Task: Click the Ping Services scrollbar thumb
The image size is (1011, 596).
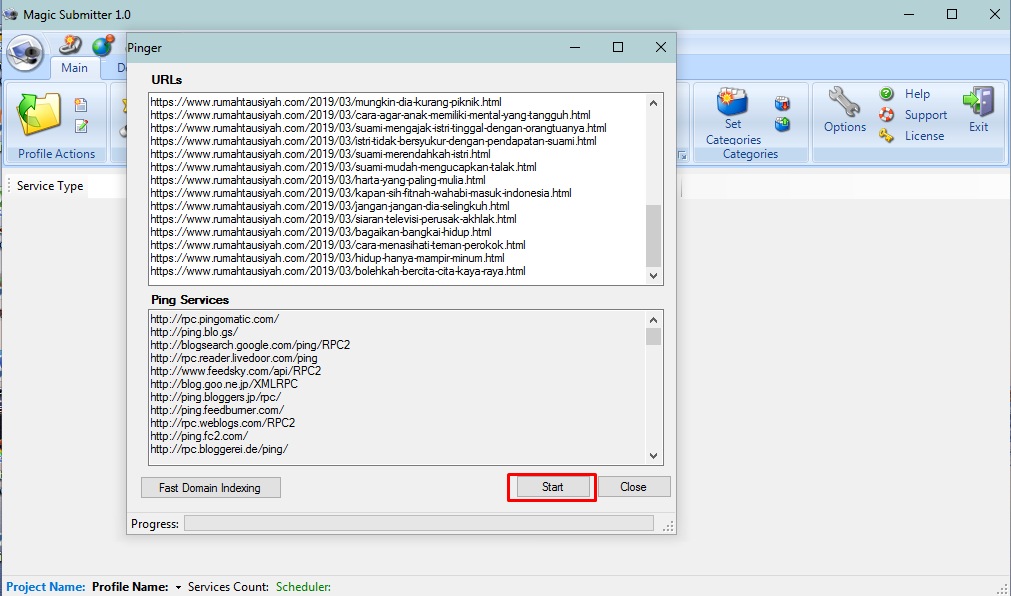Action: pos(654,337)
